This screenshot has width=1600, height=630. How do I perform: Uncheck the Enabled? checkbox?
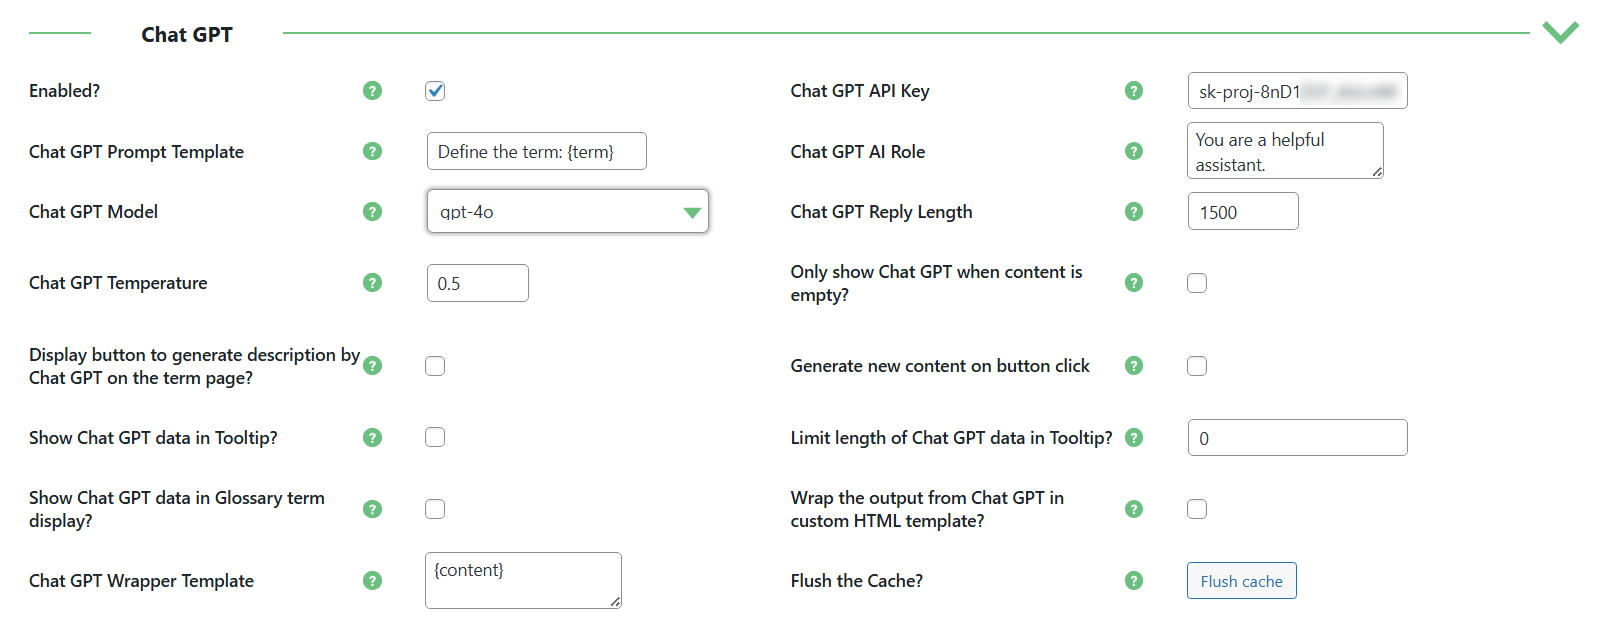click(x=435, y=91)
